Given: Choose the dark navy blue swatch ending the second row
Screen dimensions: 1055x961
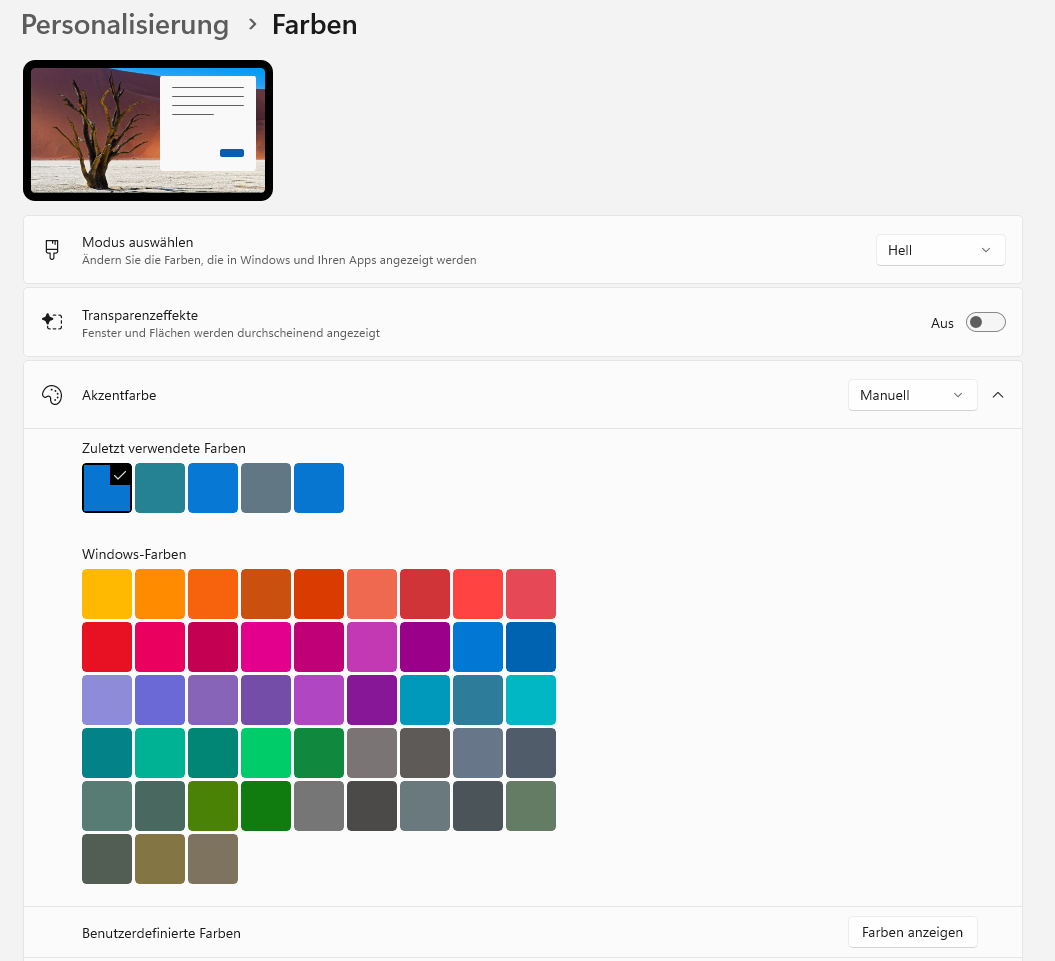Looking at the screenshot, I should point(531,647).
